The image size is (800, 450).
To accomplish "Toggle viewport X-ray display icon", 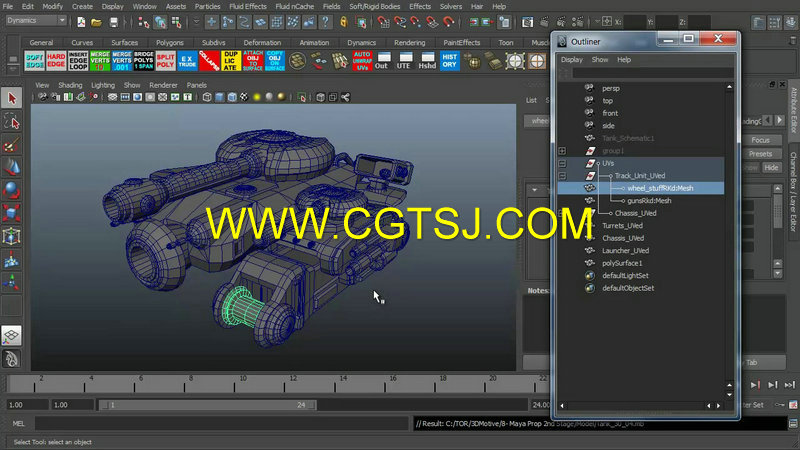I will click(x=320, y=97).
